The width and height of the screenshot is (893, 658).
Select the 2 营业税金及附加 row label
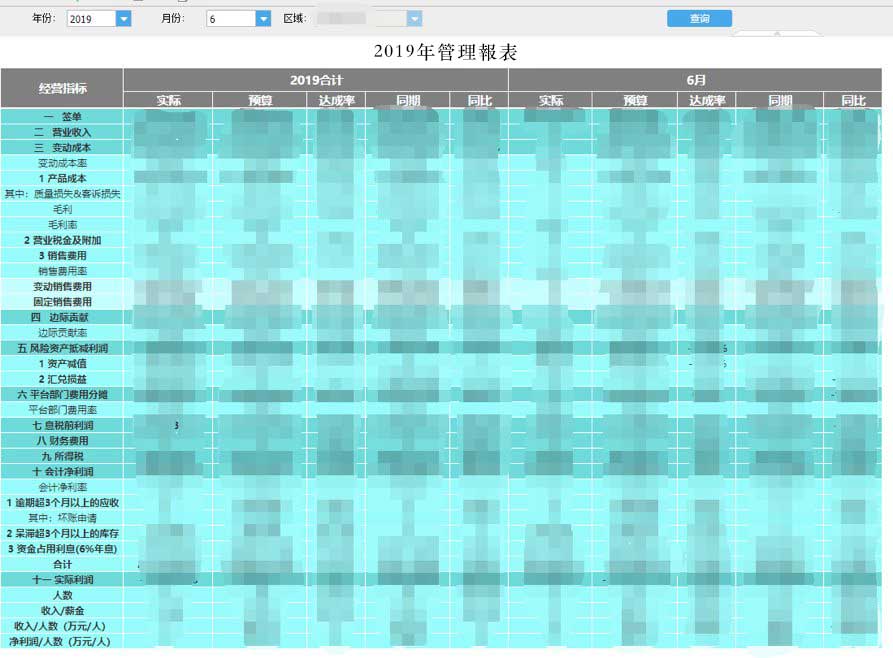tap(62, 240)
